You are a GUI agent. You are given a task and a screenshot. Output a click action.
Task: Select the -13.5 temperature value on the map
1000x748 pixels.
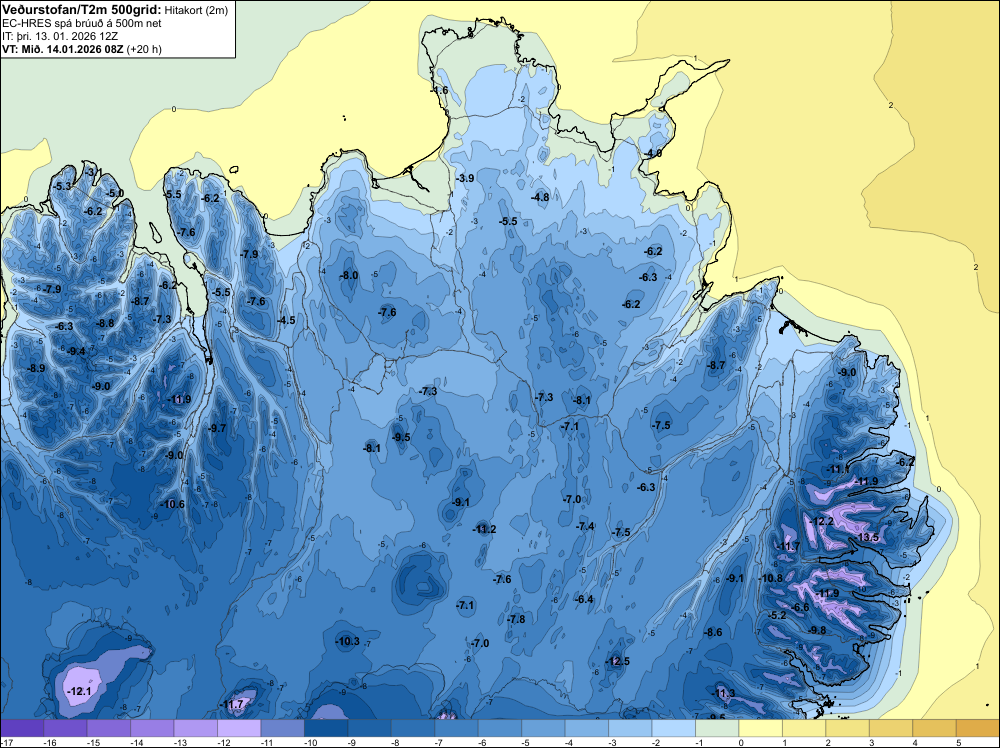pyautogui.click(x=867, y=538)
